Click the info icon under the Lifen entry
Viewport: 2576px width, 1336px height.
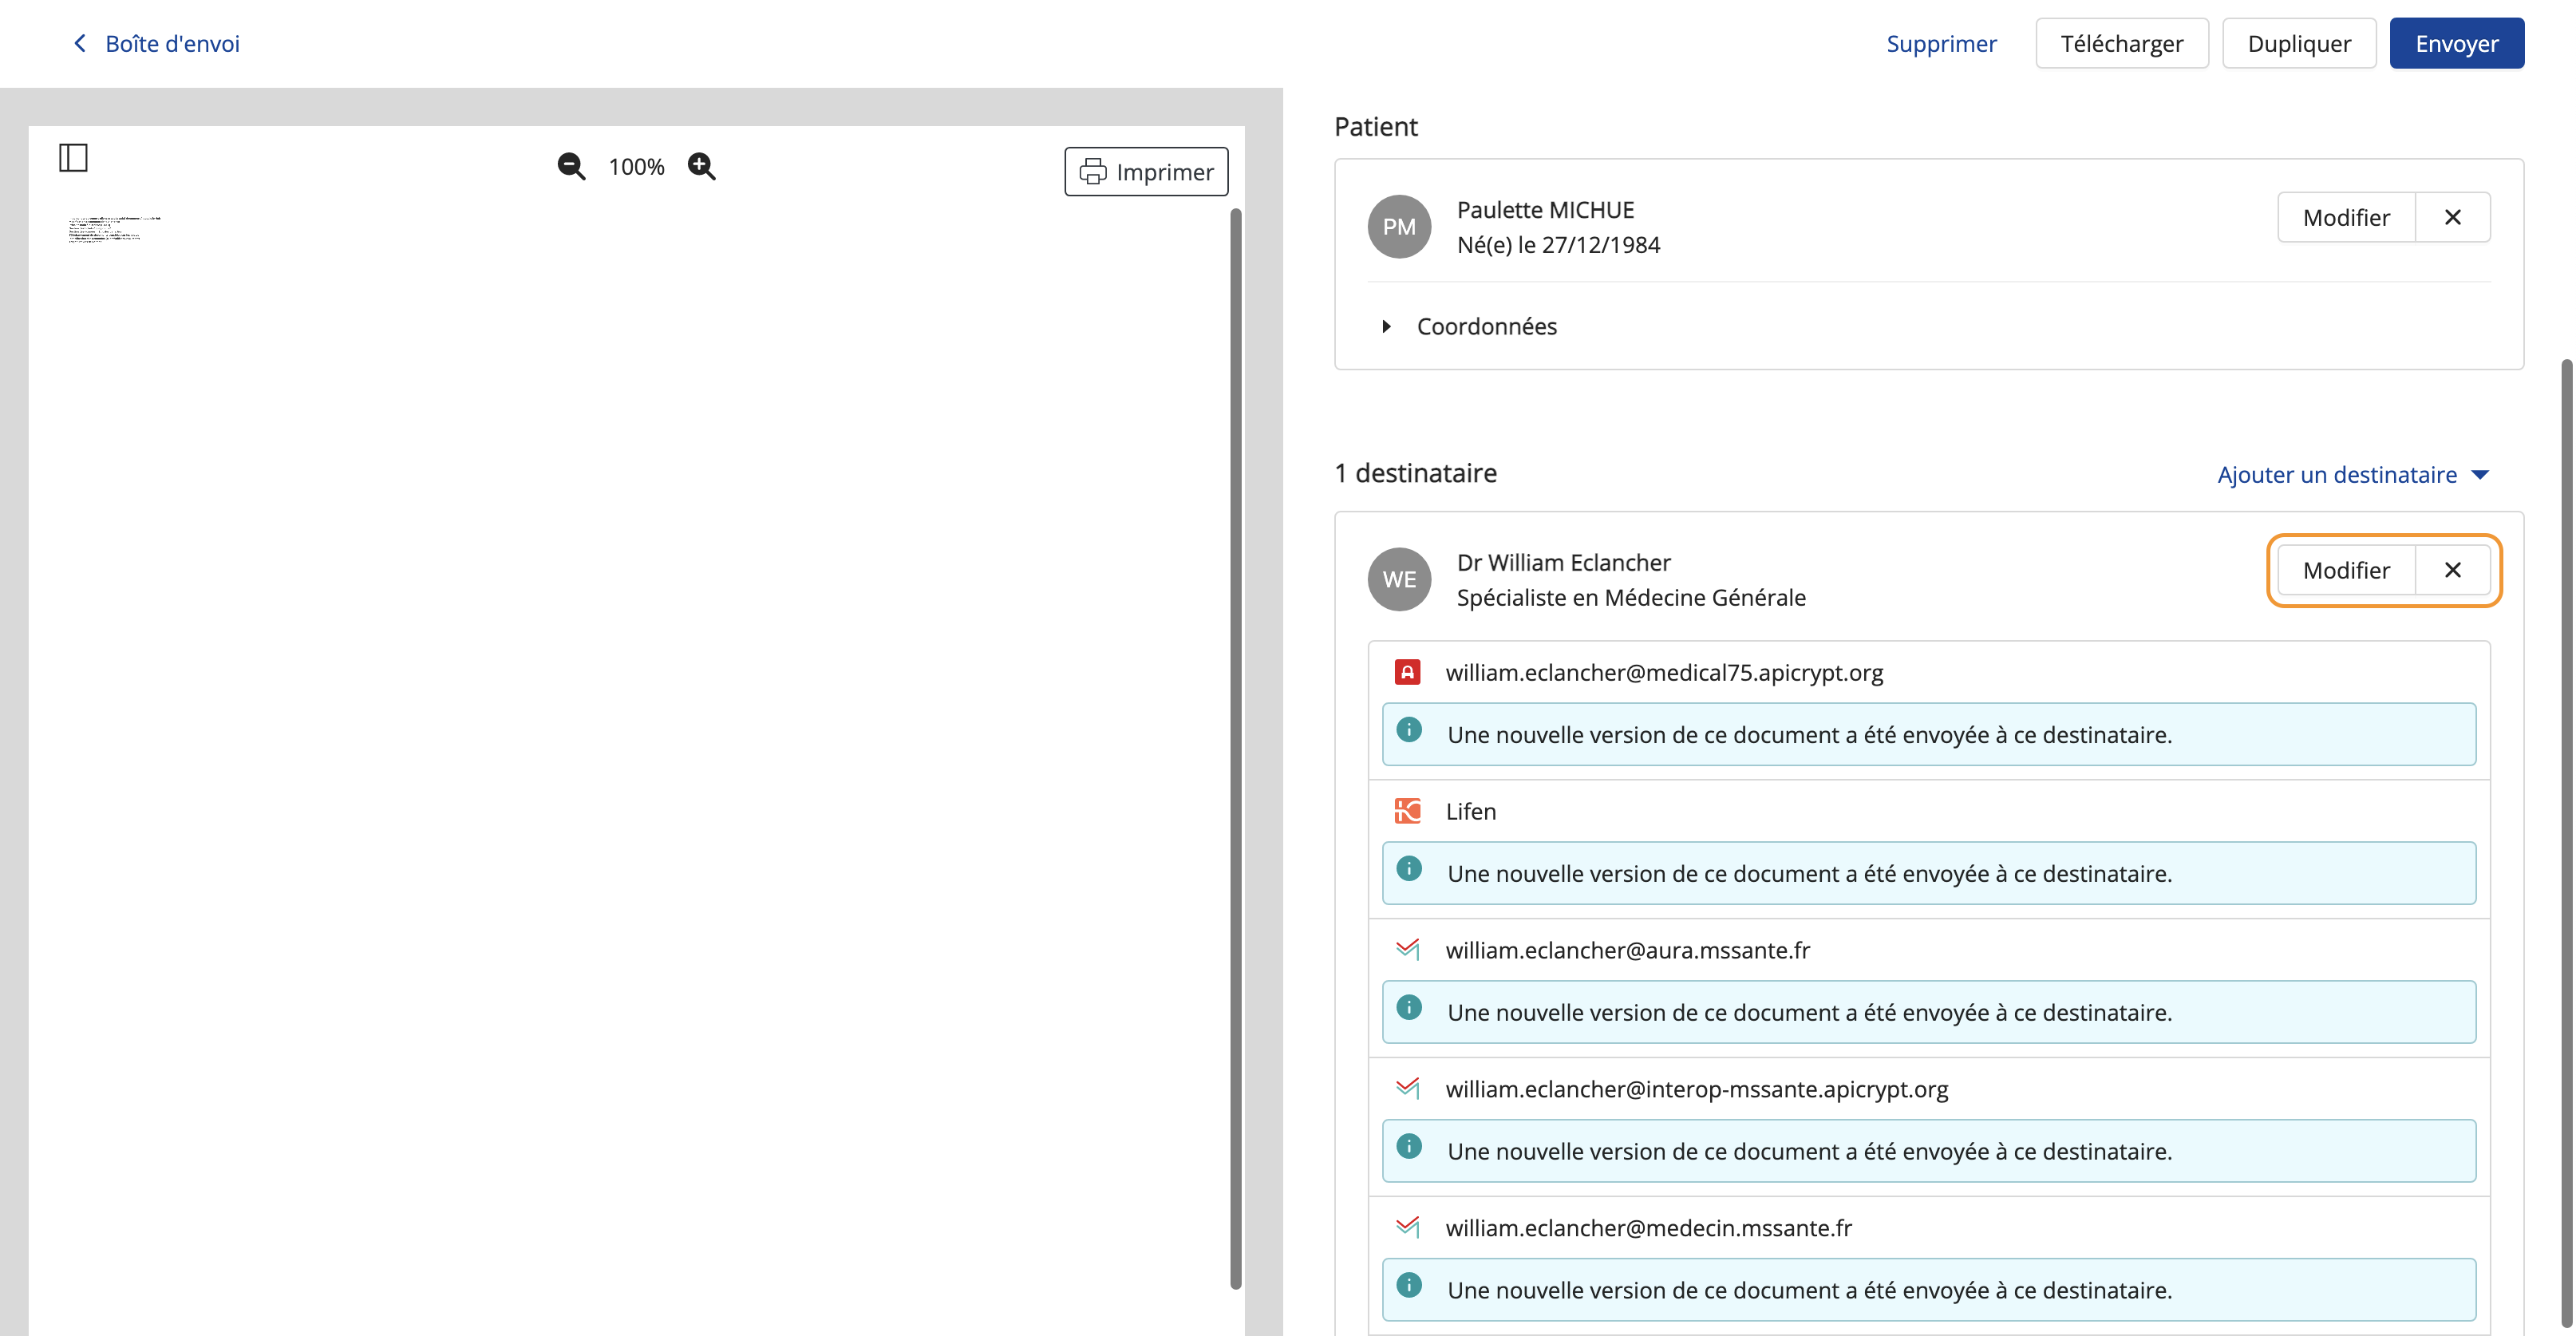1409,868
